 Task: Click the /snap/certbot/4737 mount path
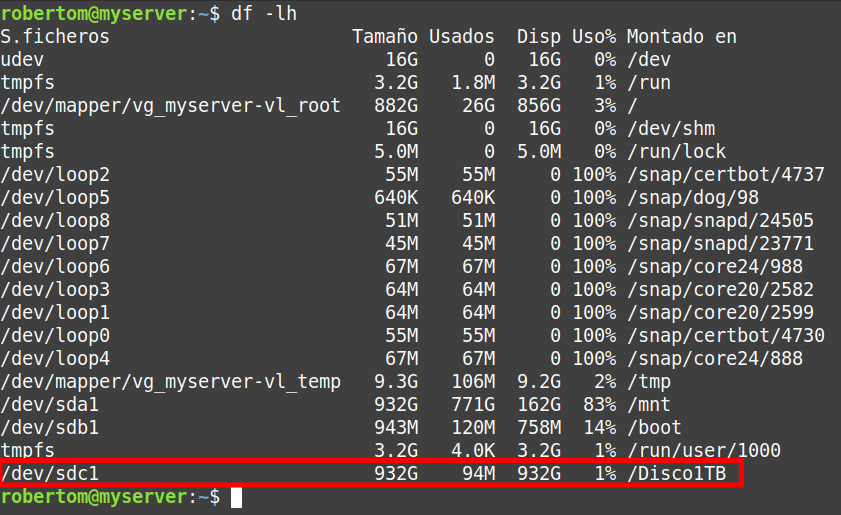(726, 175)
